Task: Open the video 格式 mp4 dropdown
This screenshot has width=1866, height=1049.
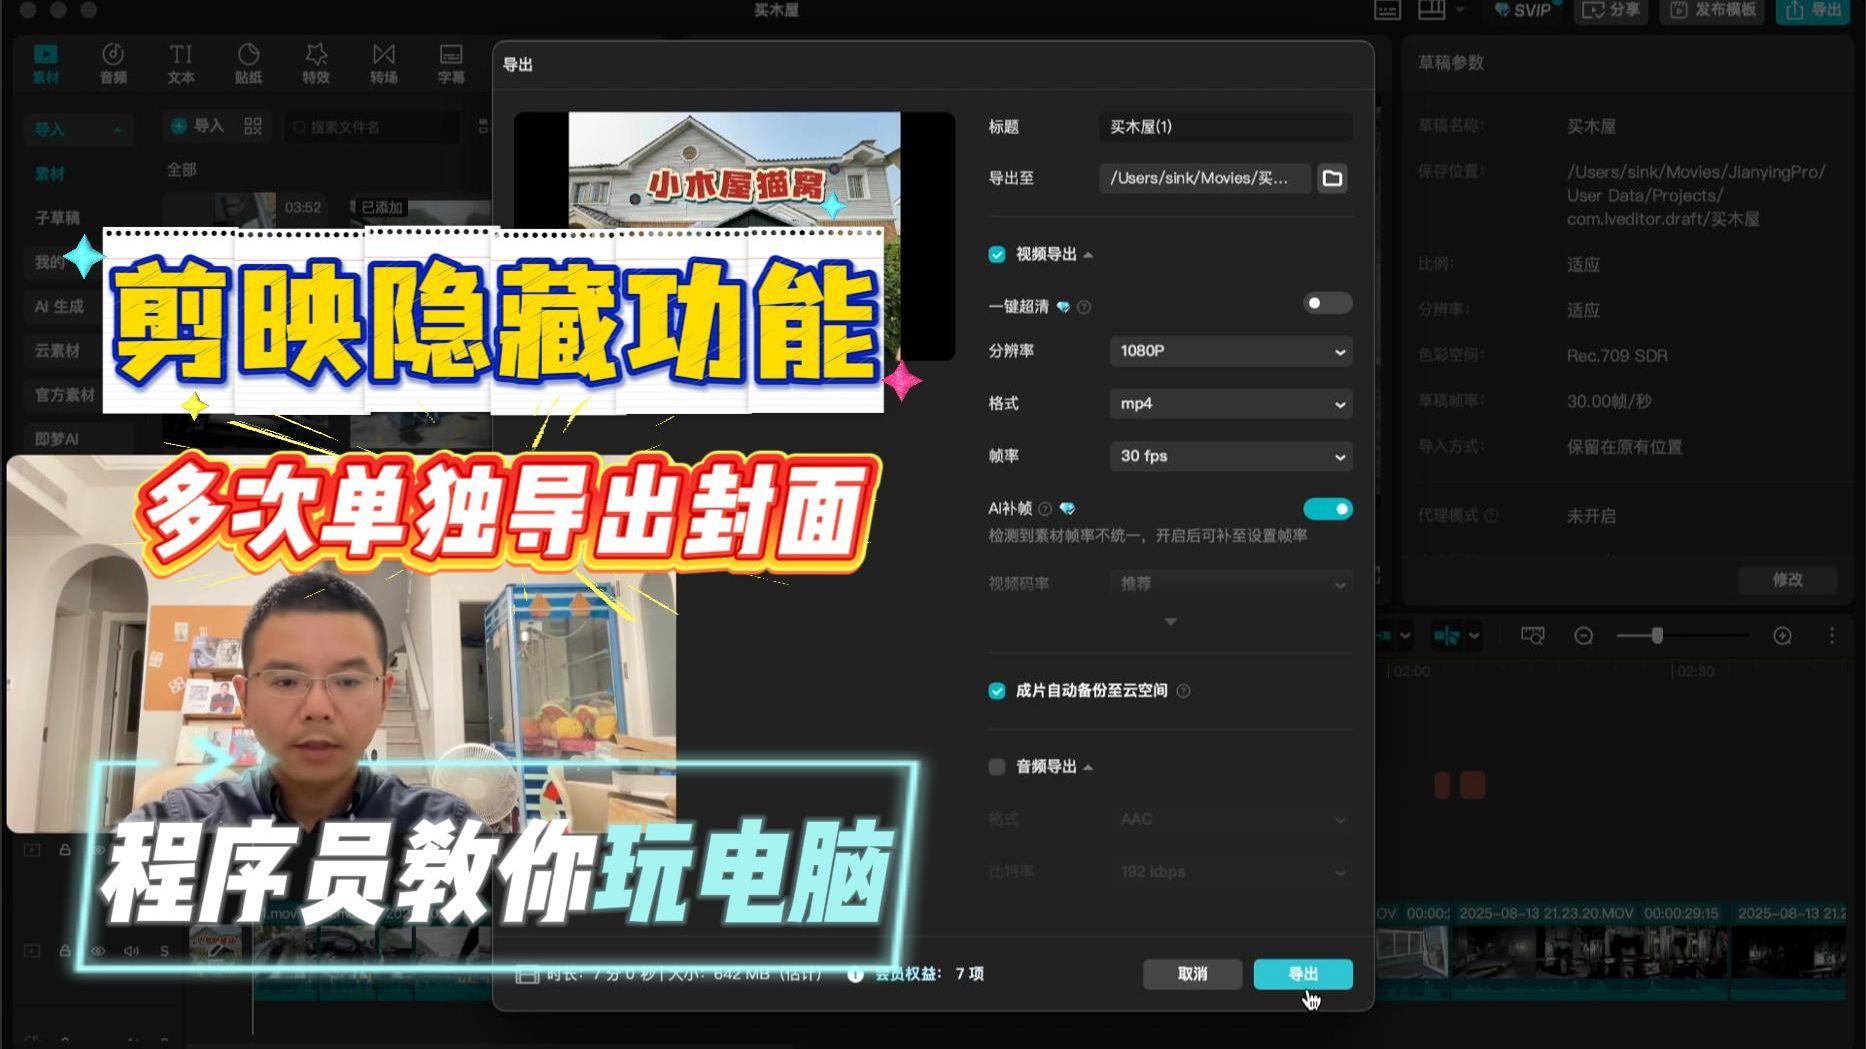Action: (x=1231, y=404)
